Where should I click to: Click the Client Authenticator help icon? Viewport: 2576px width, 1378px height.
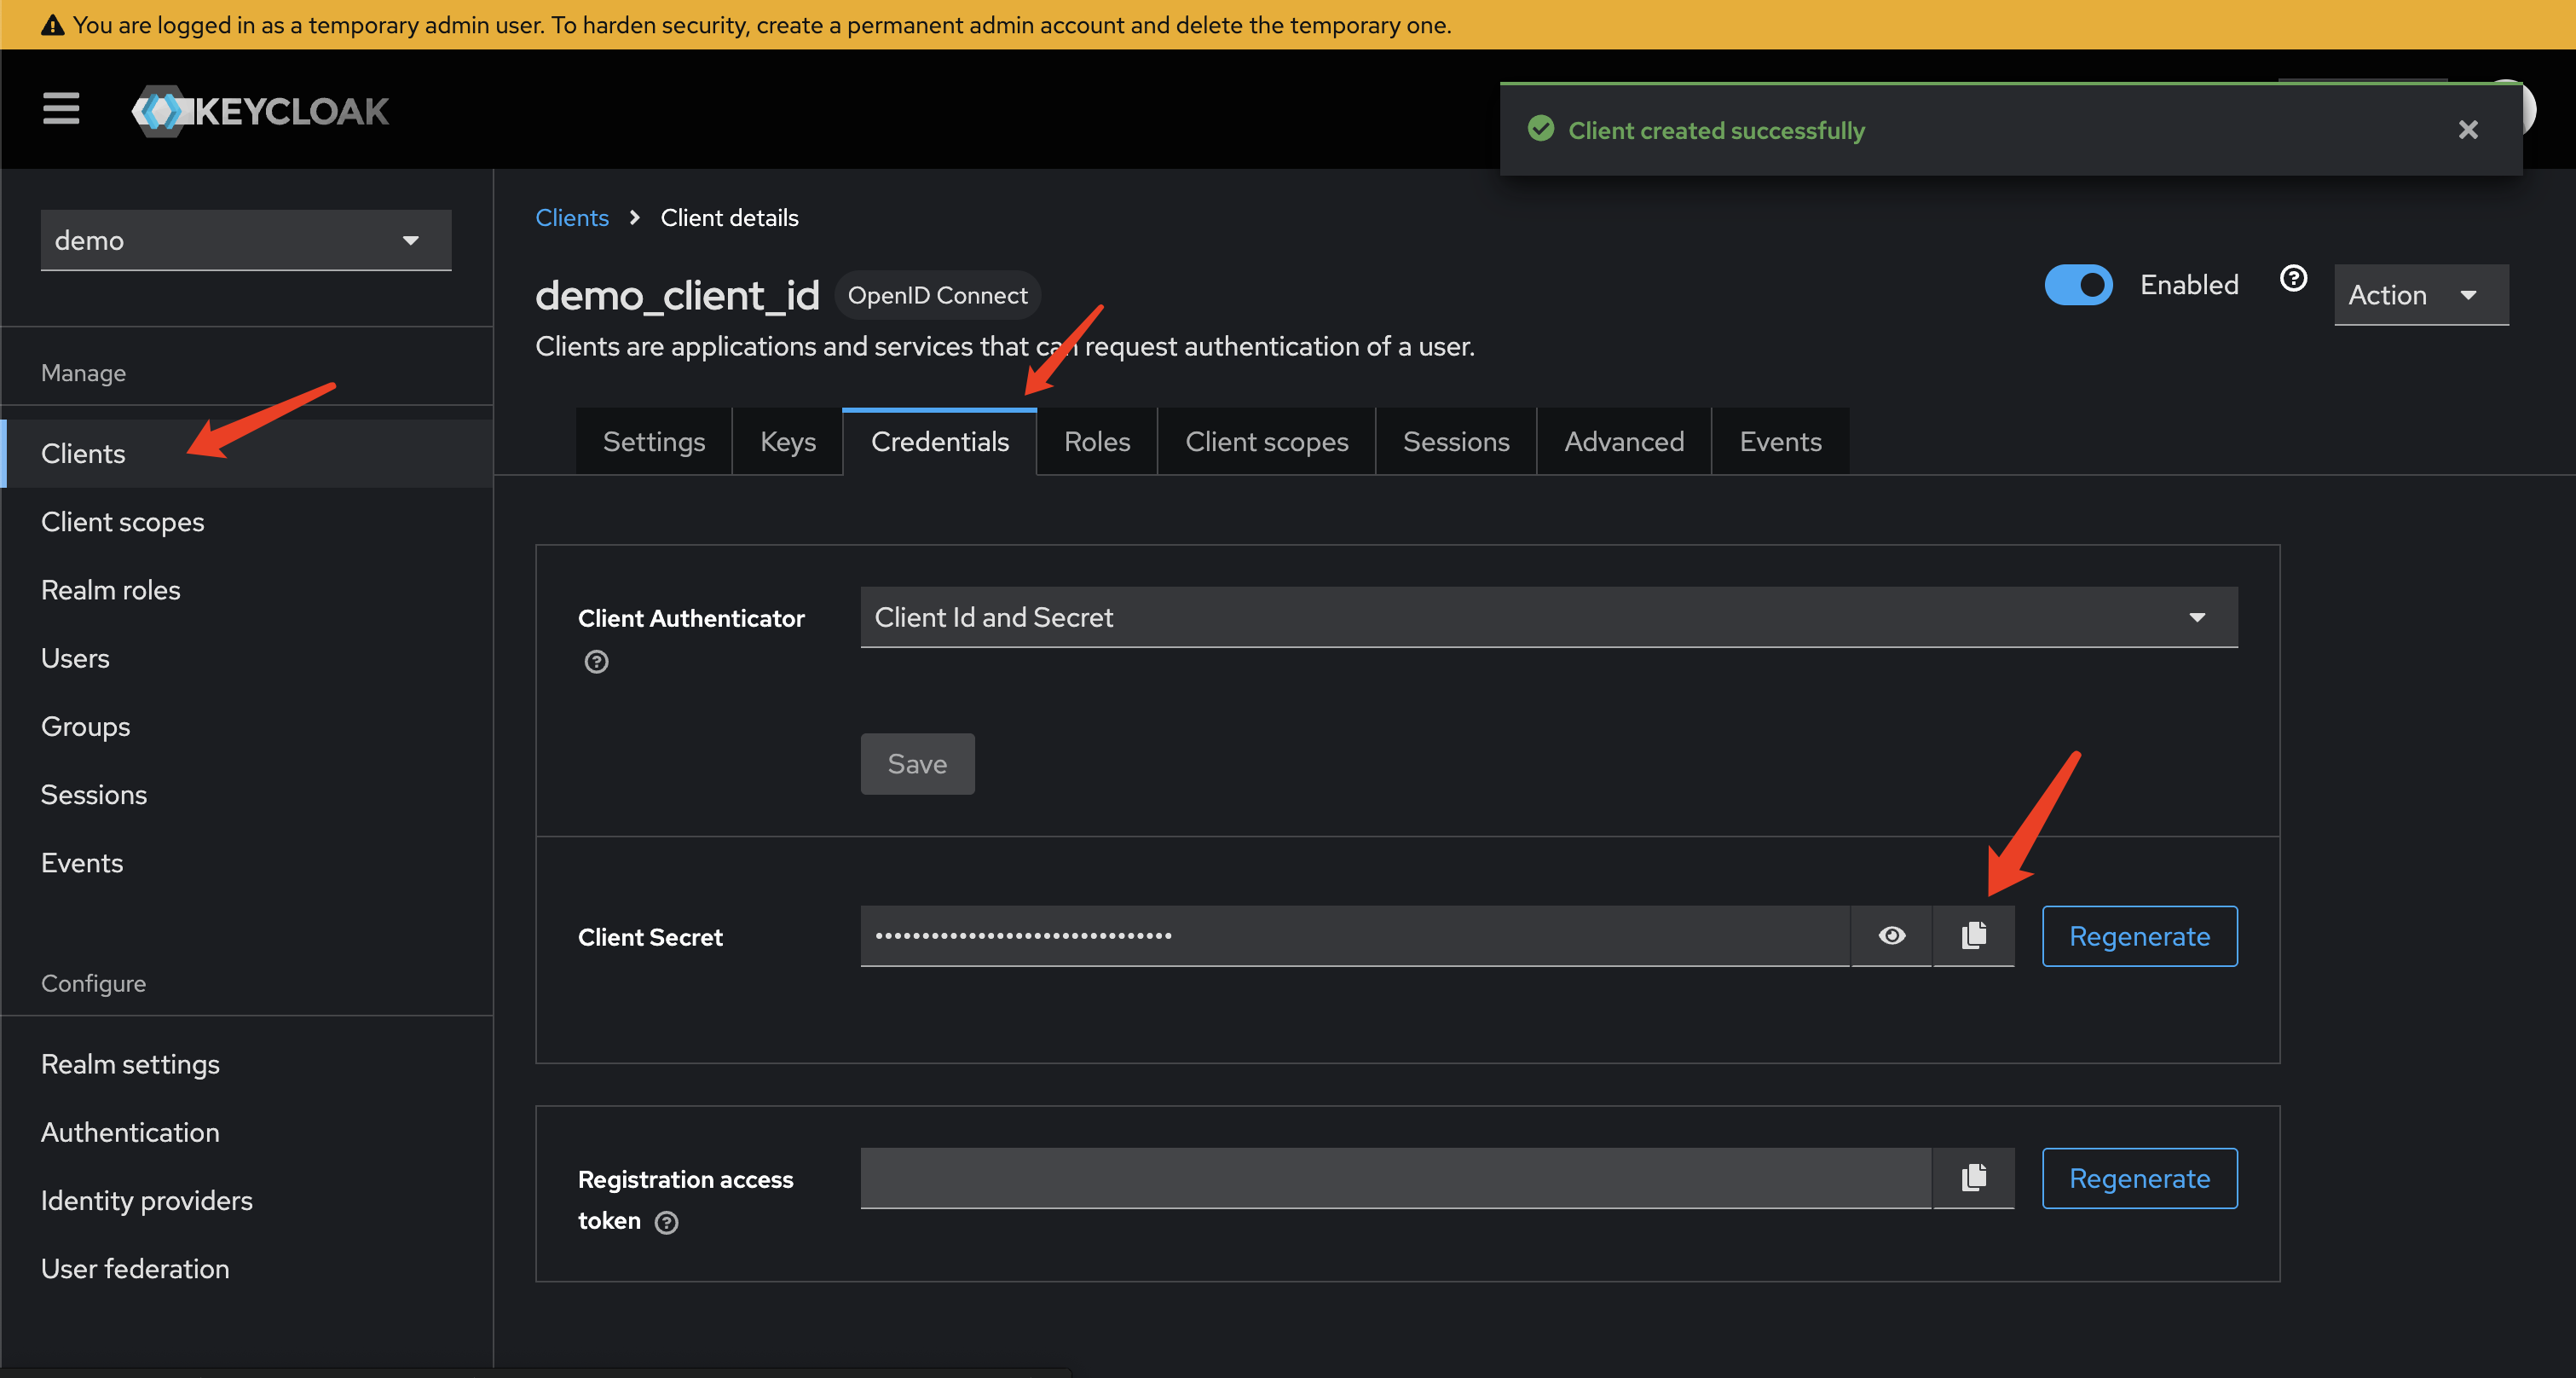(x=596, y=662)
